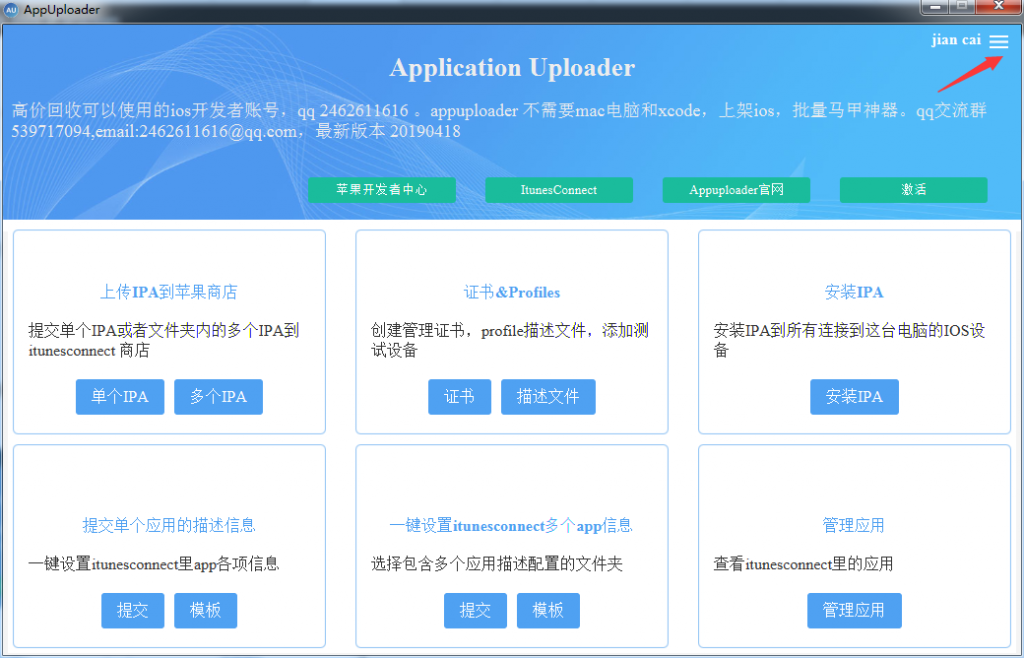Choose 单个IPA upload button
This screenshot has height=658, width=1024.
tap(120, 396)
